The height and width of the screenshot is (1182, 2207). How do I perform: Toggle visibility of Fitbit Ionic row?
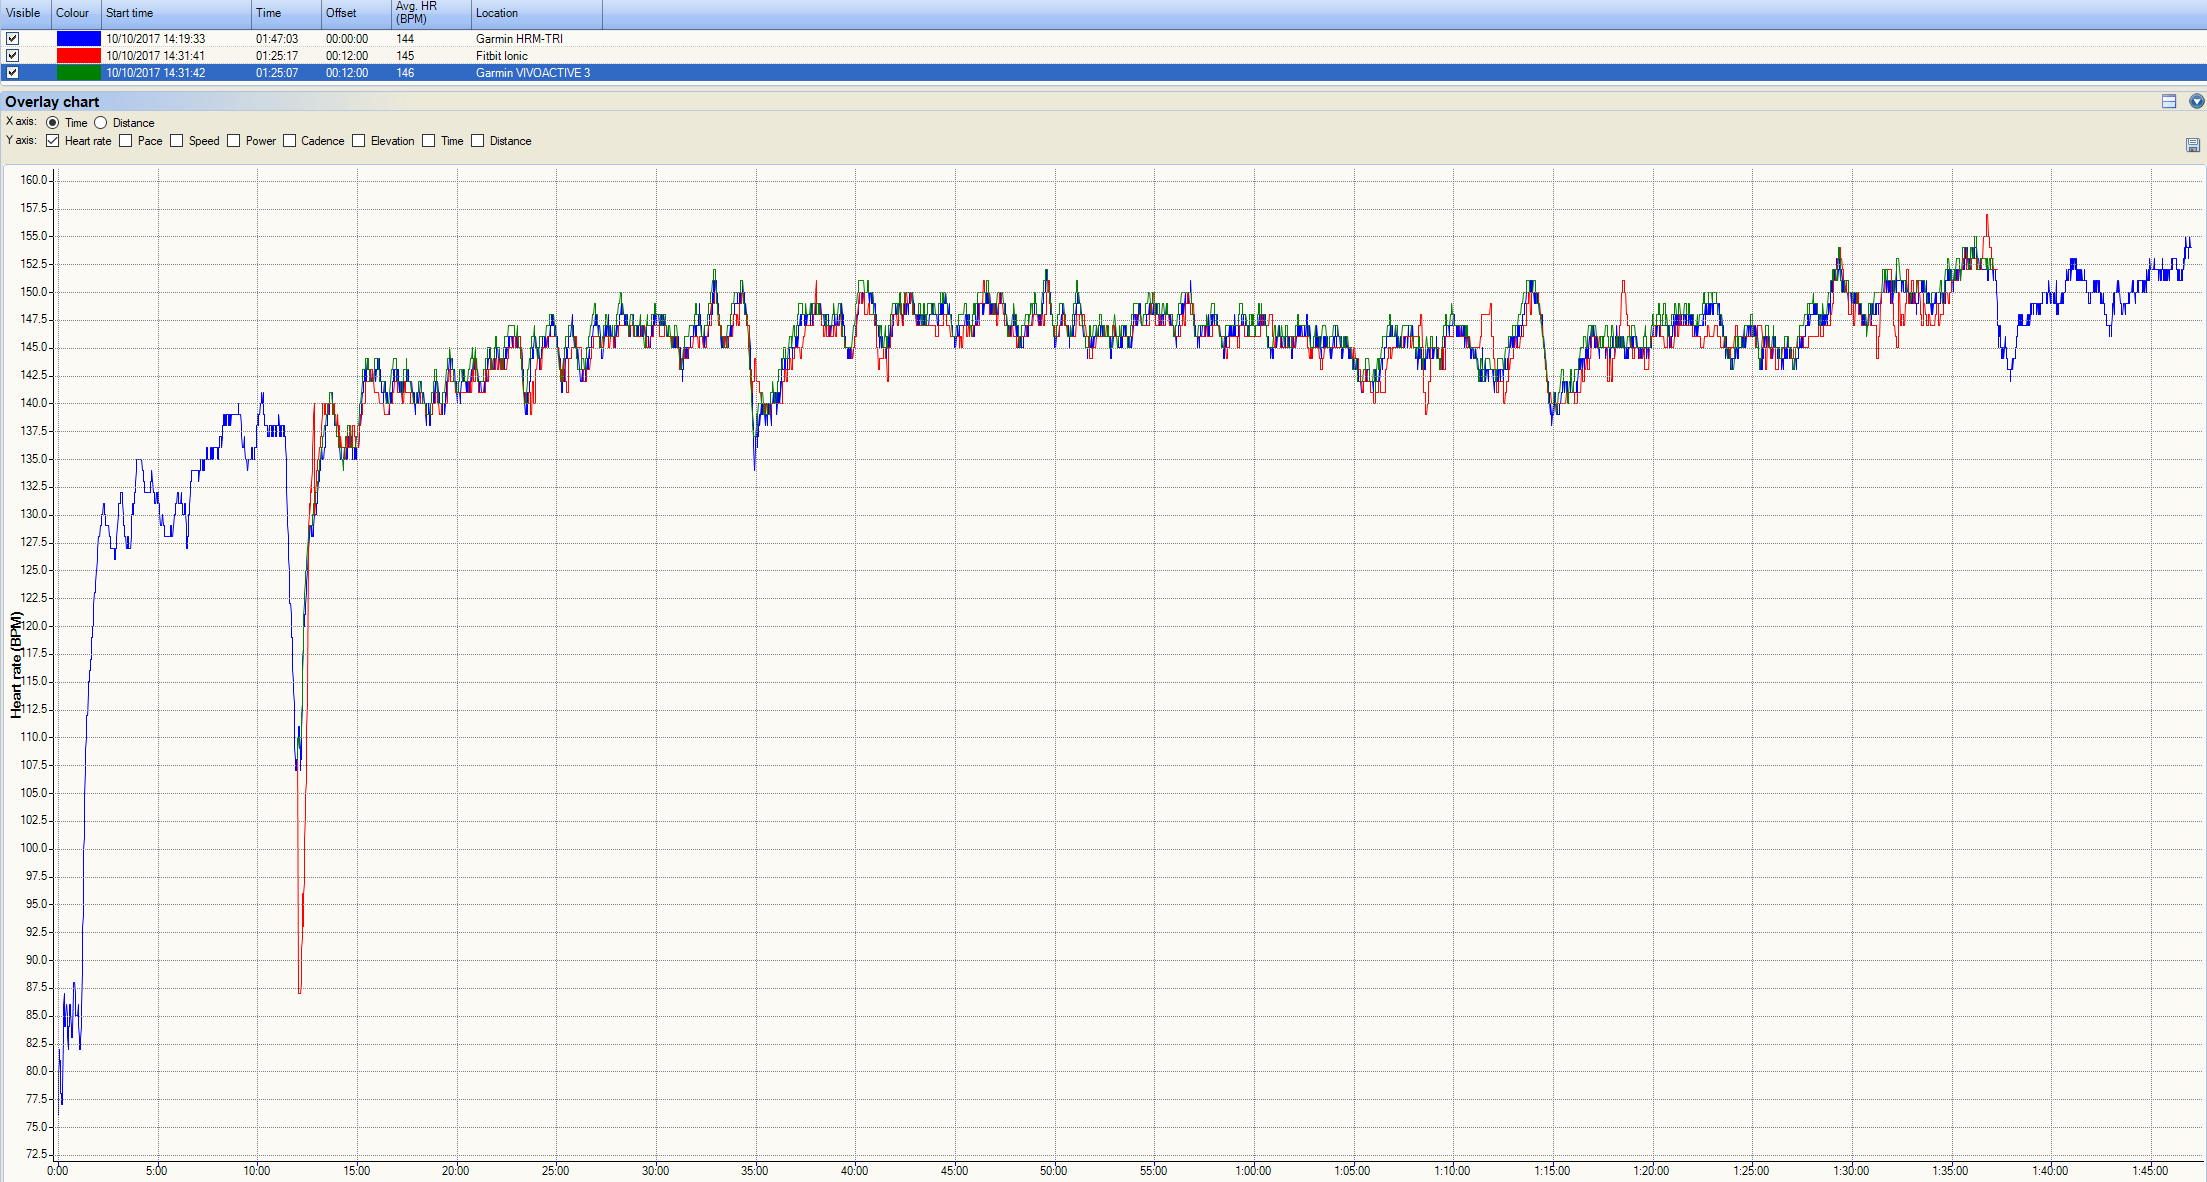(x=13, y=56)
